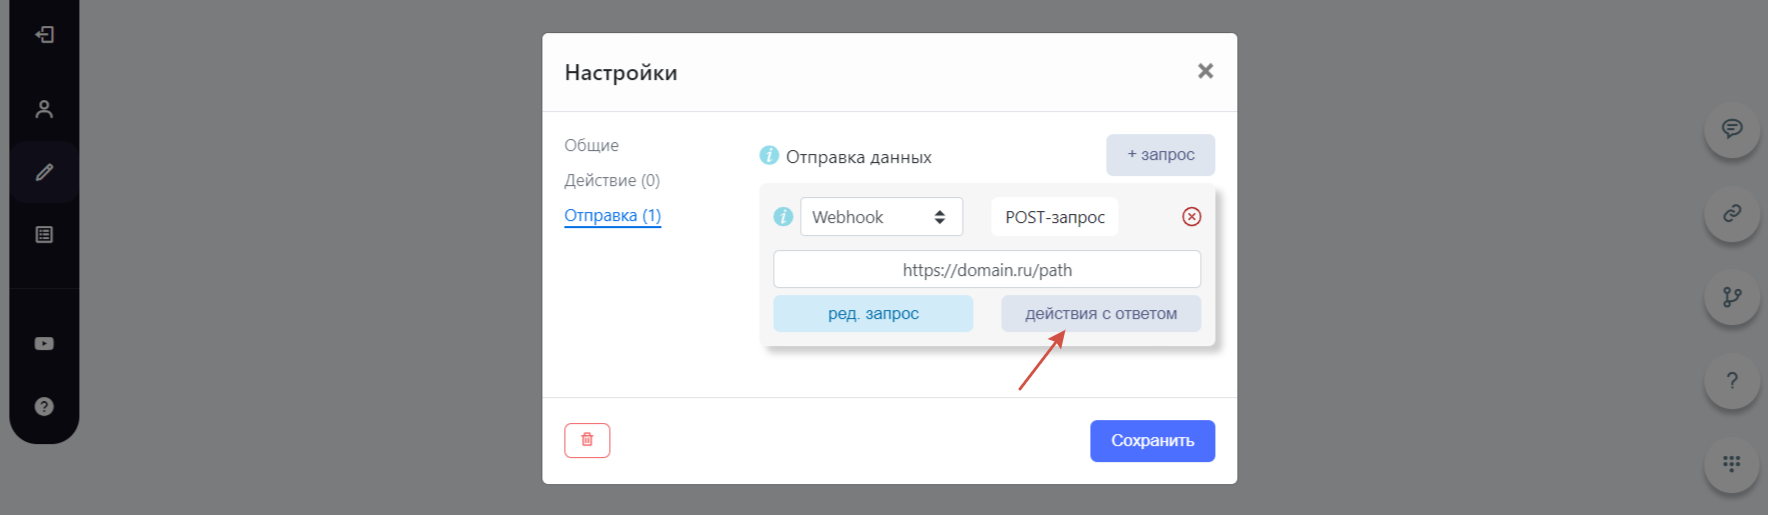This screenshot has width=1768, height=515.
Task: Click the exit/logout icon in left sidebar
Action: coord(44,35)
